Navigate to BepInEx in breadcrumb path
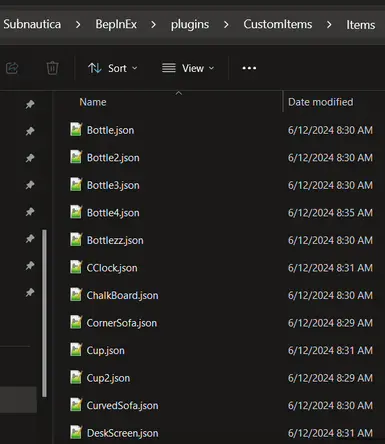The image size is (385, 444). coord(116,24)
